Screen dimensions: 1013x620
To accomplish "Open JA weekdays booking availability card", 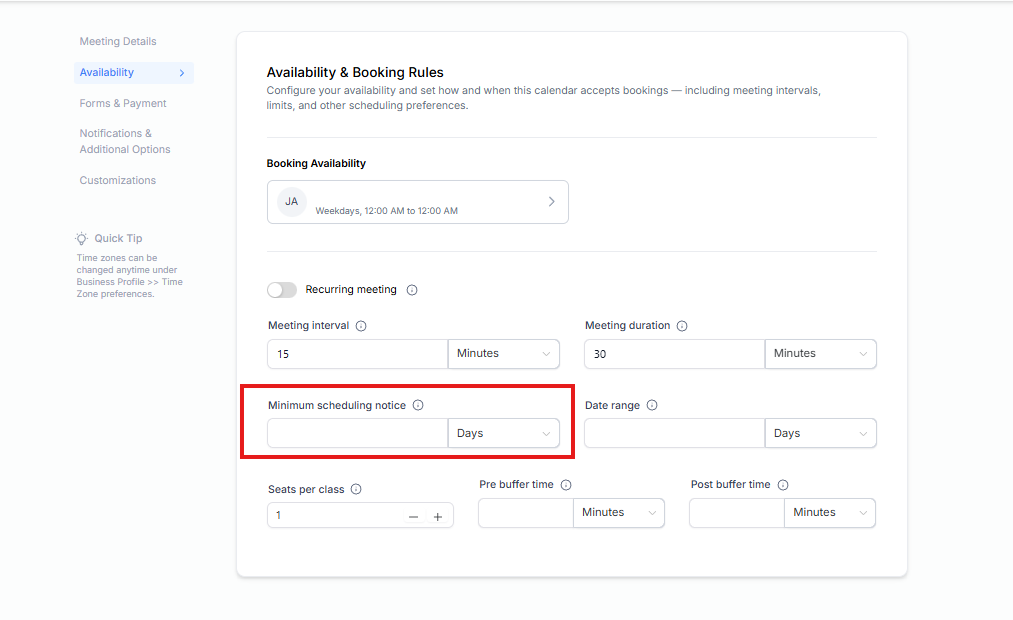I will click(417, 202).
